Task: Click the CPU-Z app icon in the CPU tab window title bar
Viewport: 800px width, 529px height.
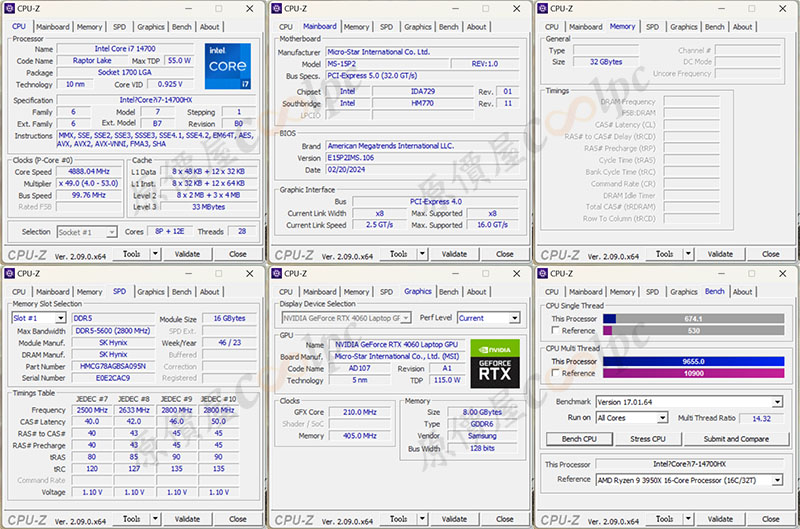Action: 9,8
